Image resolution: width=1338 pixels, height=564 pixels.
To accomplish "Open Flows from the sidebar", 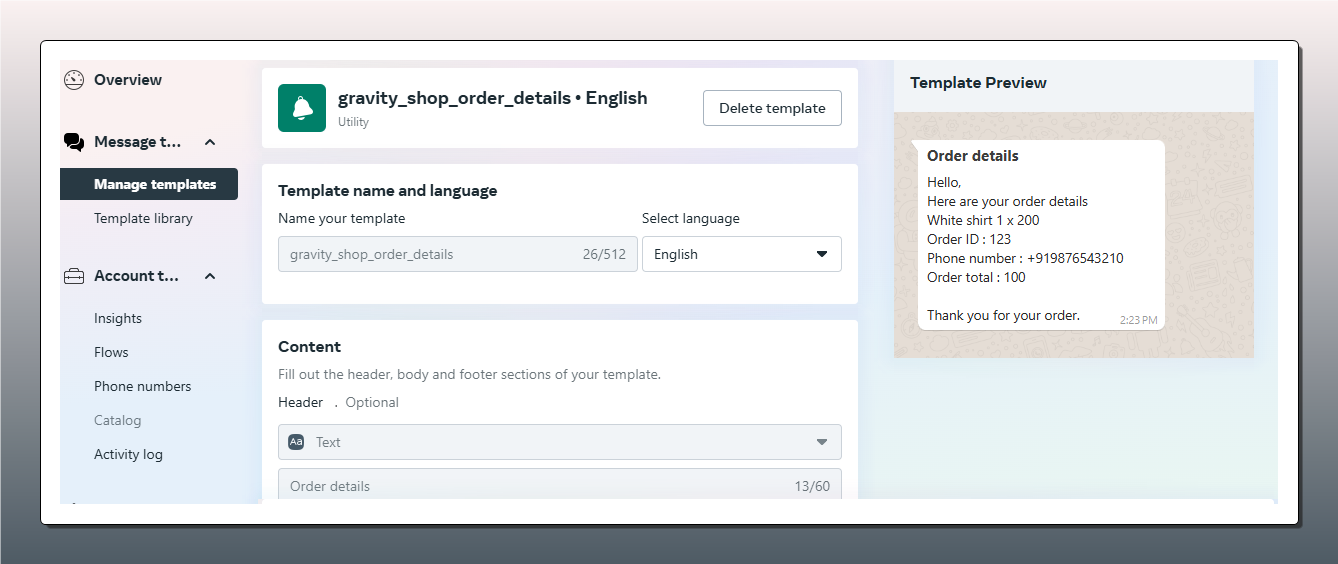I will tap(111, 352).
